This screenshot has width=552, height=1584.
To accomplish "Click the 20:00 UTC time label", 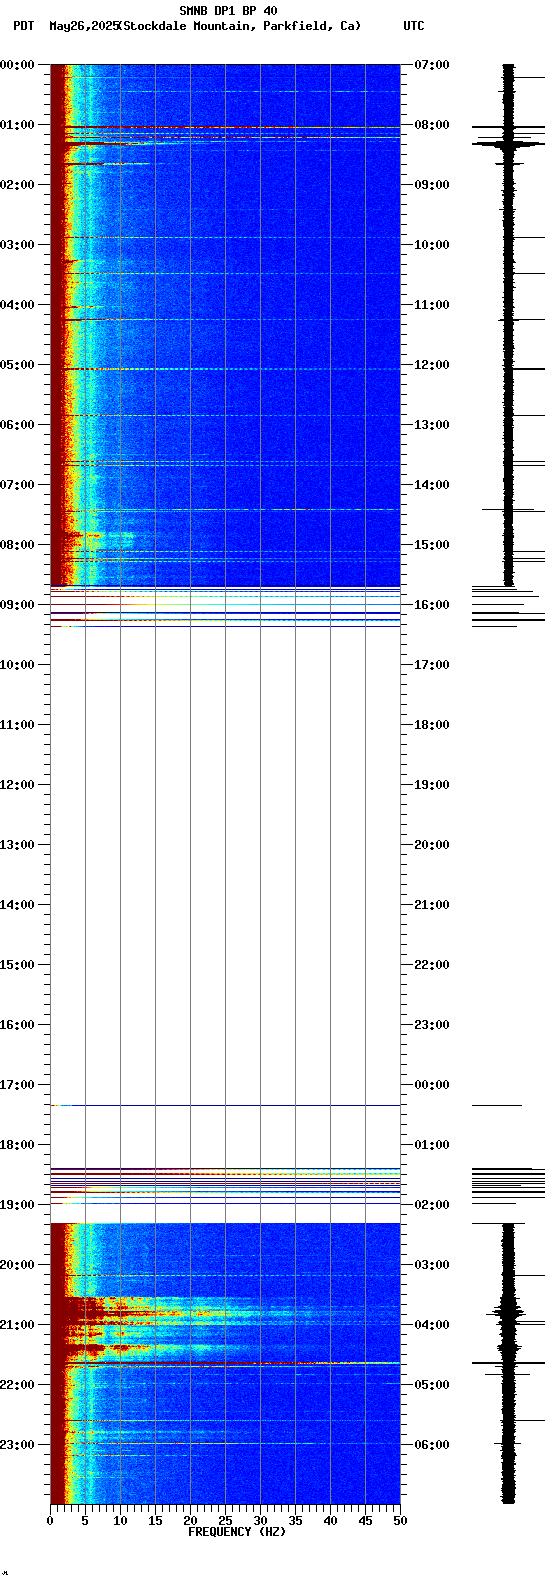I will tap(432, 845).
